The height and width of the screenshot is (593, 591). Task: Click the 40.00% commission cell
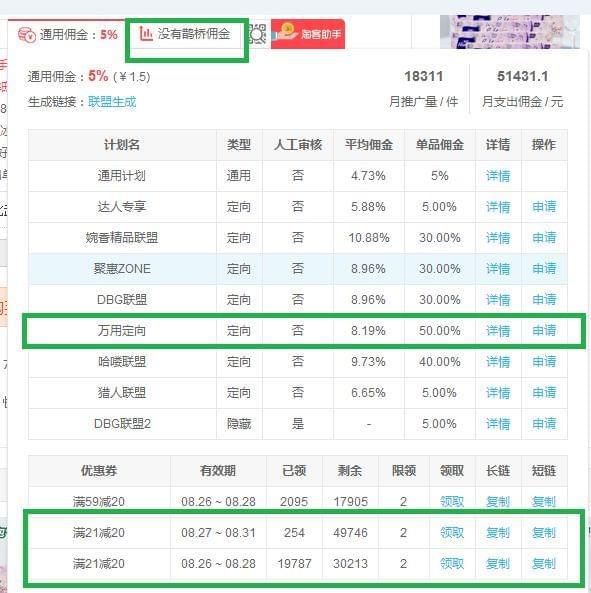(440, 362)
